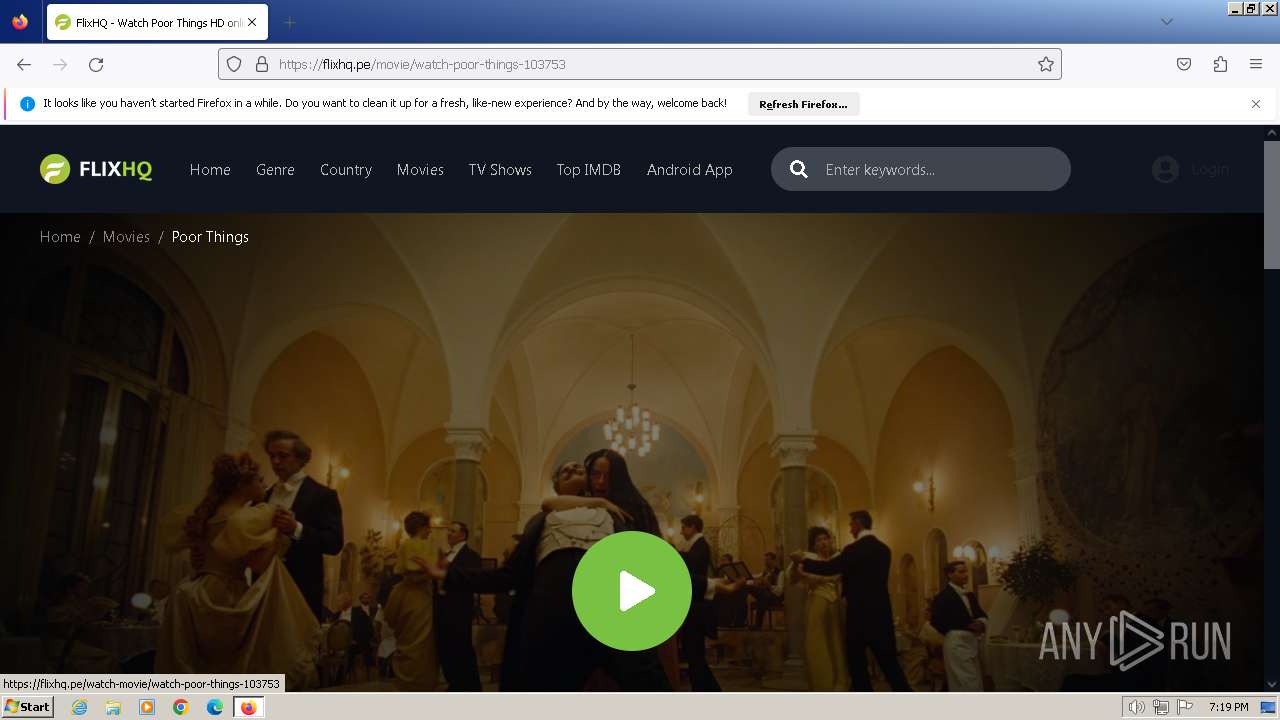This screenshot has height=720, width=1280.
Task: Click the search magnifier icon
Action: 799,169
